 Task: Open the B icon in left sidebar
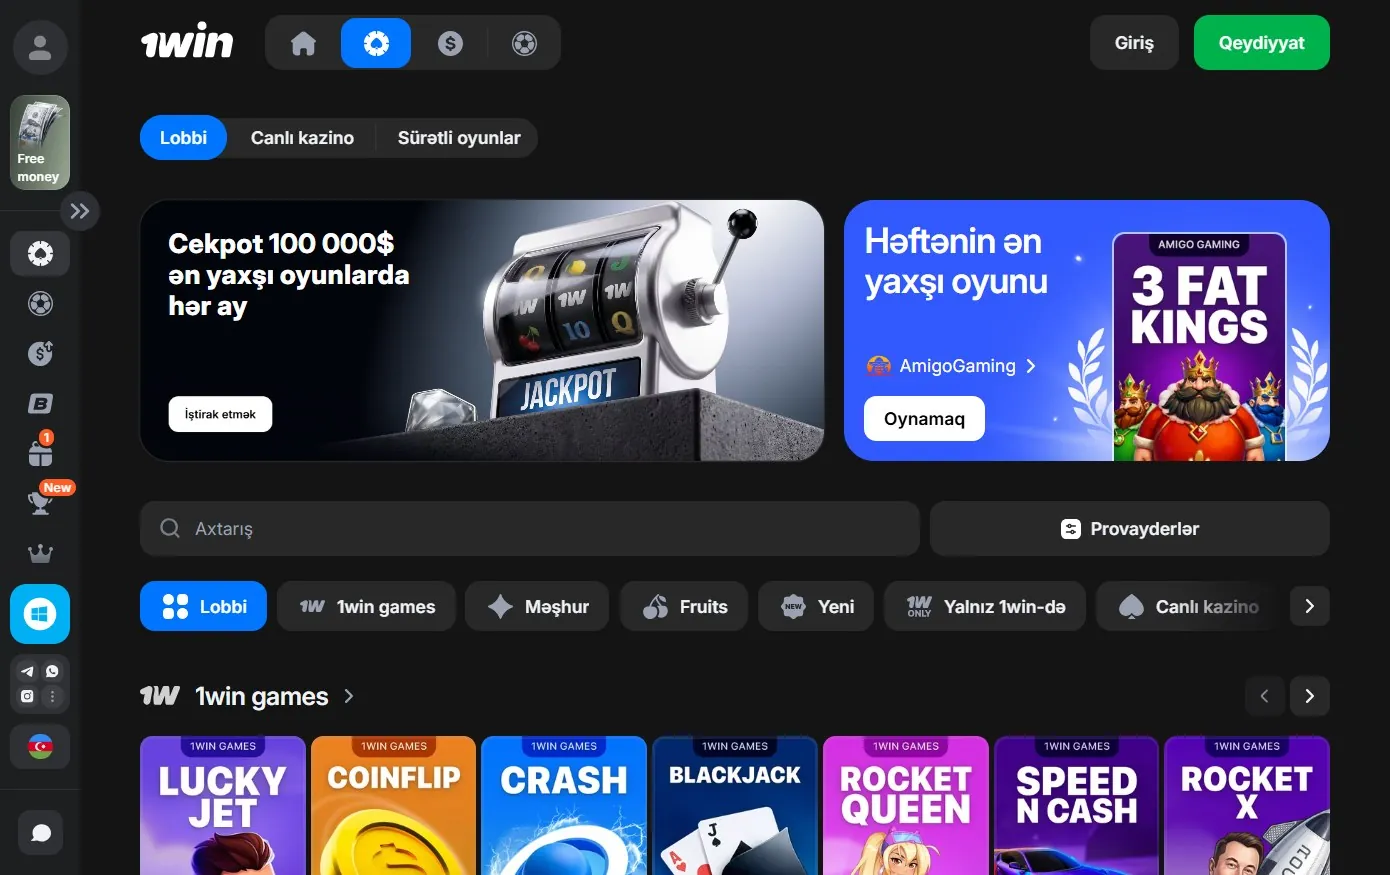[x=40, y=403]
